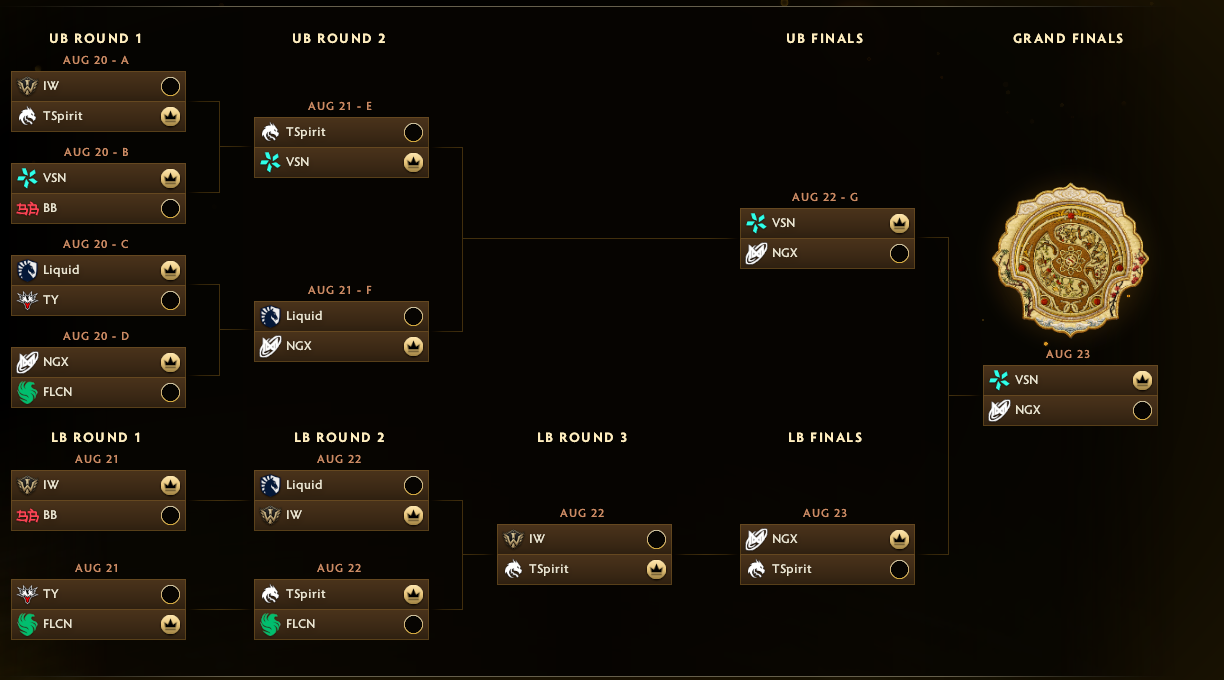Open the FLCN row in LB Round 1

[x=98, y=624]
